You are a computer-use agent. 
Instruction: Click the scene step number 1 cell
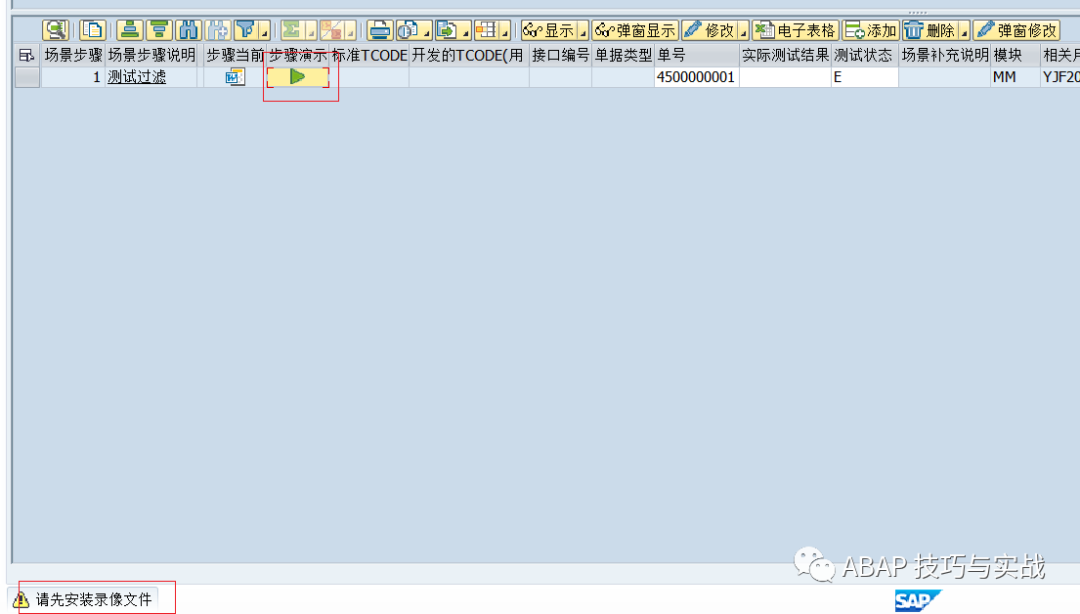[73, 77]
